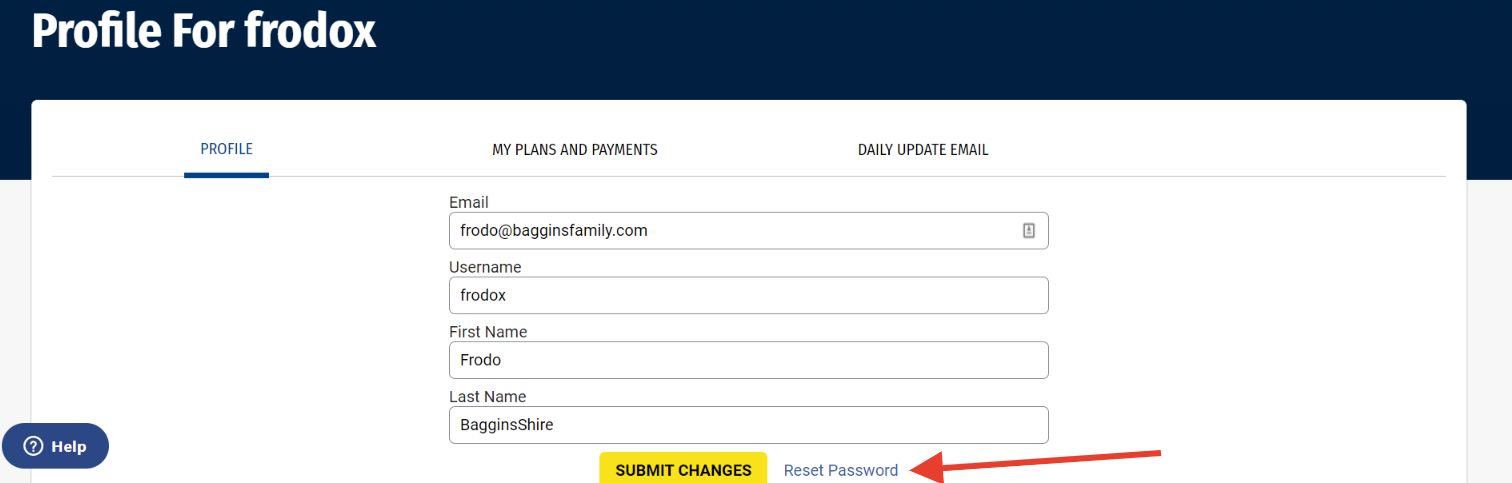The height and width of the screenshot is (483, 1512).
Task: Click the Email label above the first field
Action: 469,203
